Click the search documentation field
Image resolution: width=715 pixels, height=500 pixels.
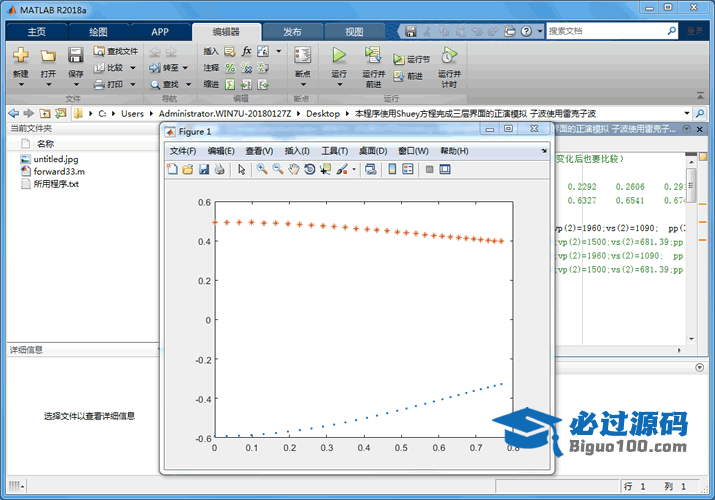(x=606, y=31)
